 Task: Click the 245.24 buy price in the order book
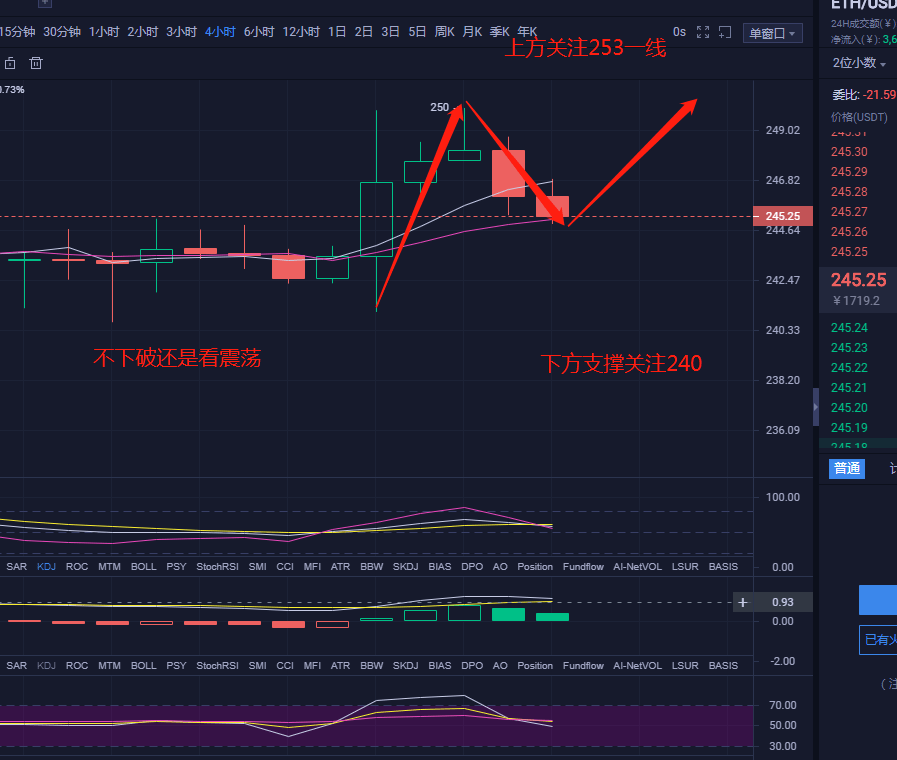pos(849,328)
